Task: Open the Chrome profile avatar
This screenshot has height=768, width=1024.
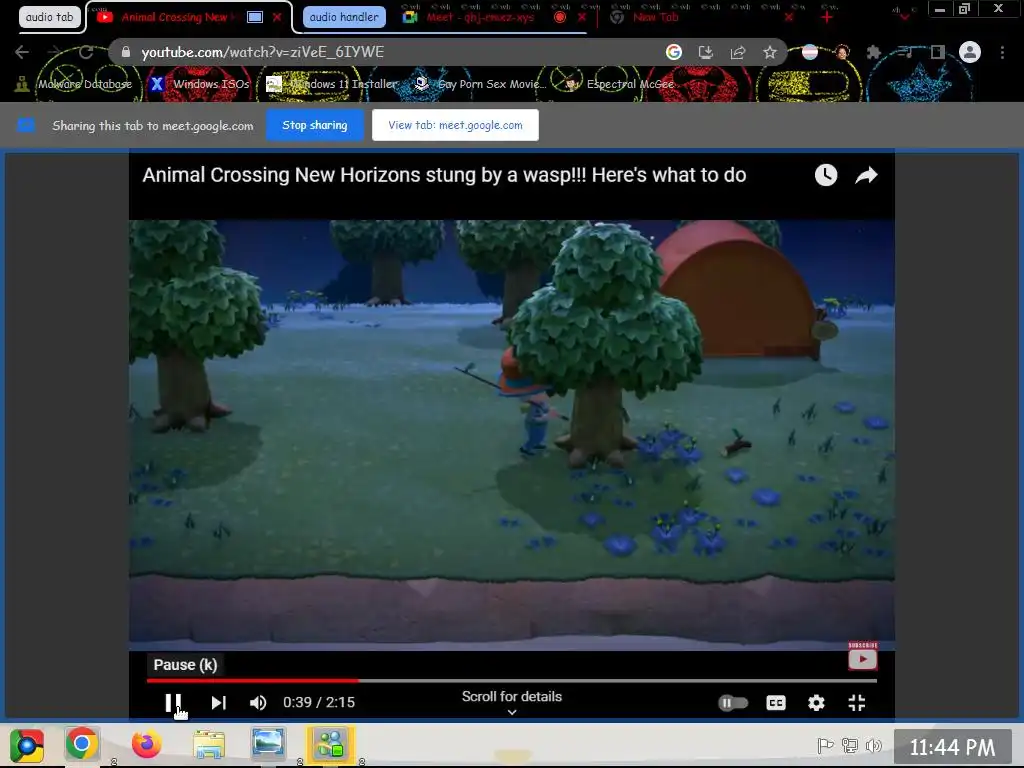Action: (970, 52)
